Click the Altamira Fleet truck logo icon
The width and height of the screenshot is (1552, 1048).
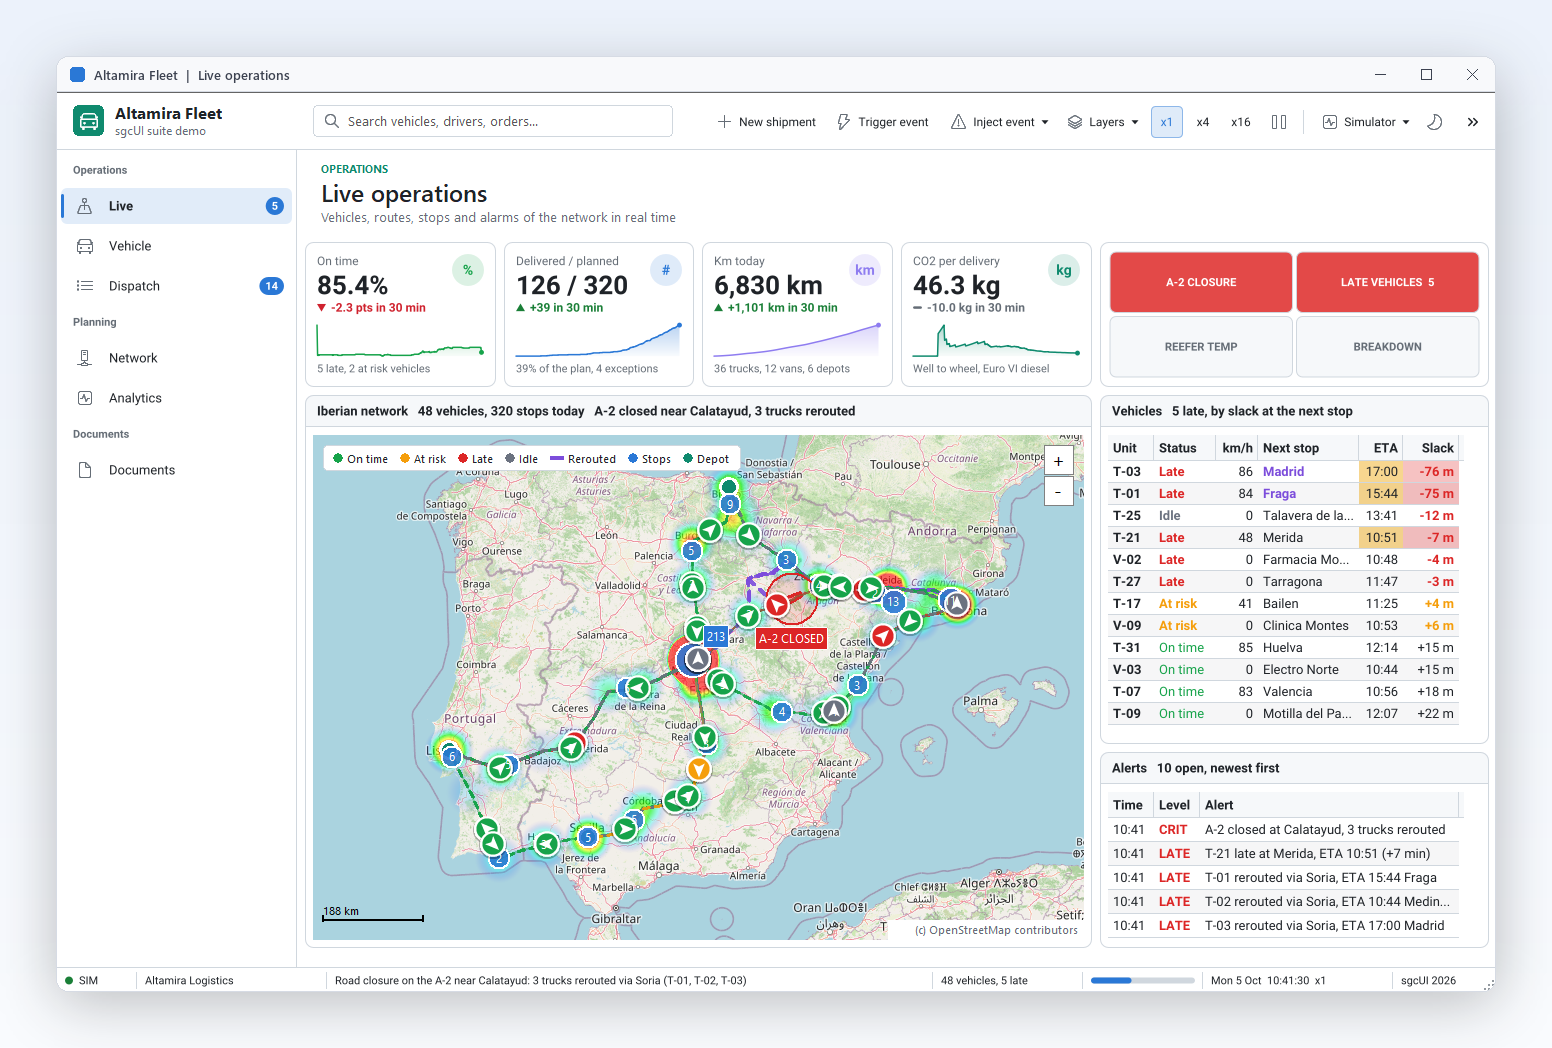[x=89, y=121]
